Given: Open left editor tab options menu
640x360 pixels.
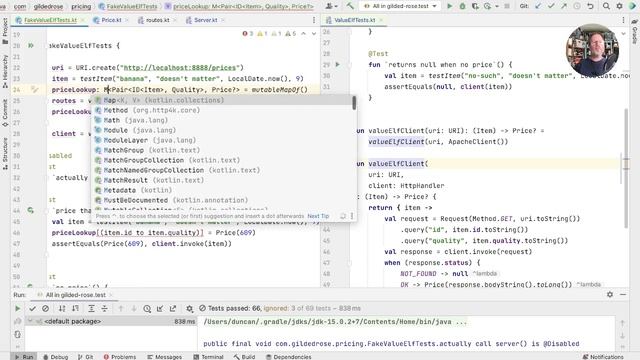Looking at the screenshot, I should [x=313, y=20].
